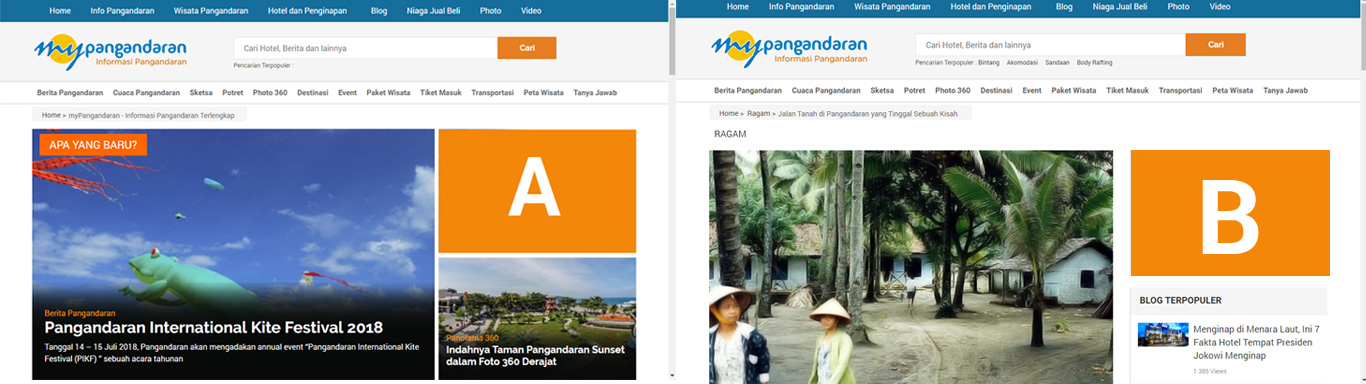Open Niaga Jual Beli on the right page
1366x384 pixels.
click(1120, 6)
